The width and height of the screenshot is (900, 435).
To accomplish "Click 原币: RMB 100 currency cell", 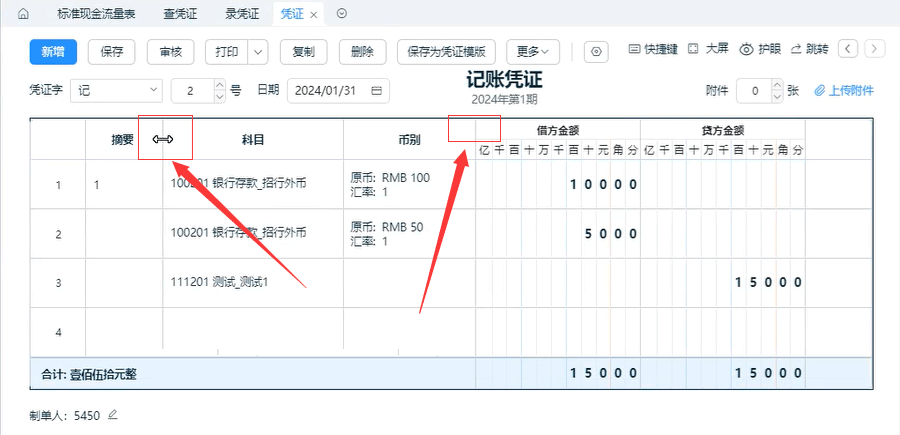I will (x=390, y=178).
